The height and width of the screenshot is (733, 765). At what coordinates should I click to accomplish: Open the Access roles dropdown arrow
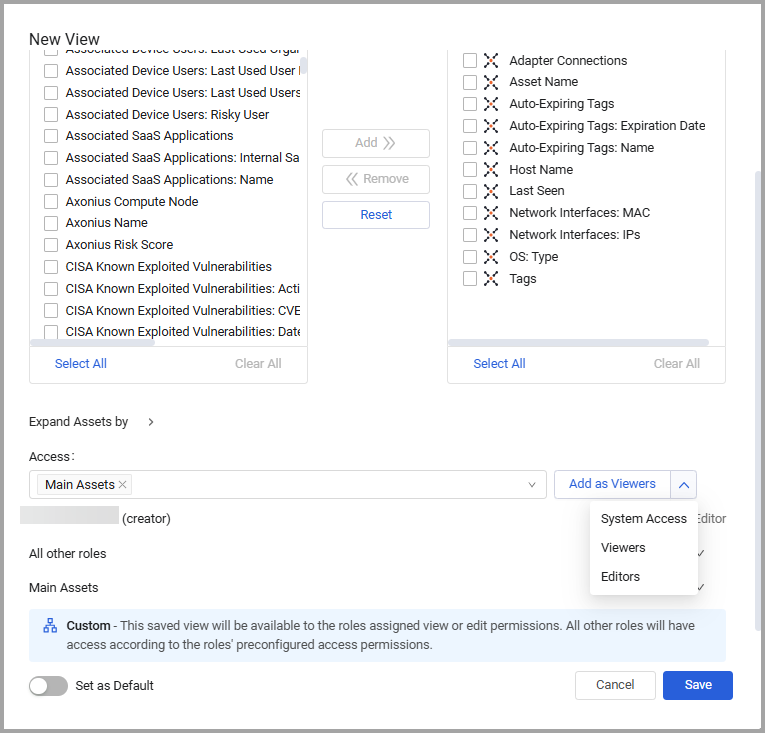click(532, 485)
